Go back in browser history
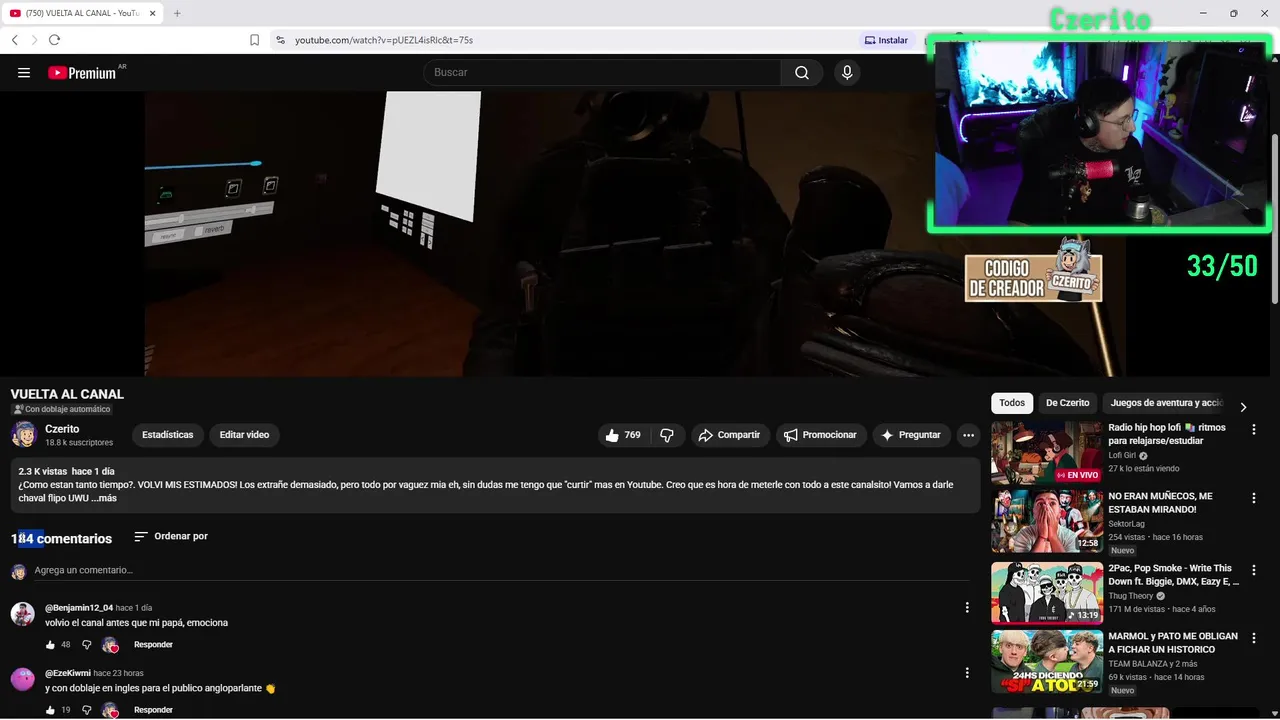The image size is (1280, 720). point(14,40)
